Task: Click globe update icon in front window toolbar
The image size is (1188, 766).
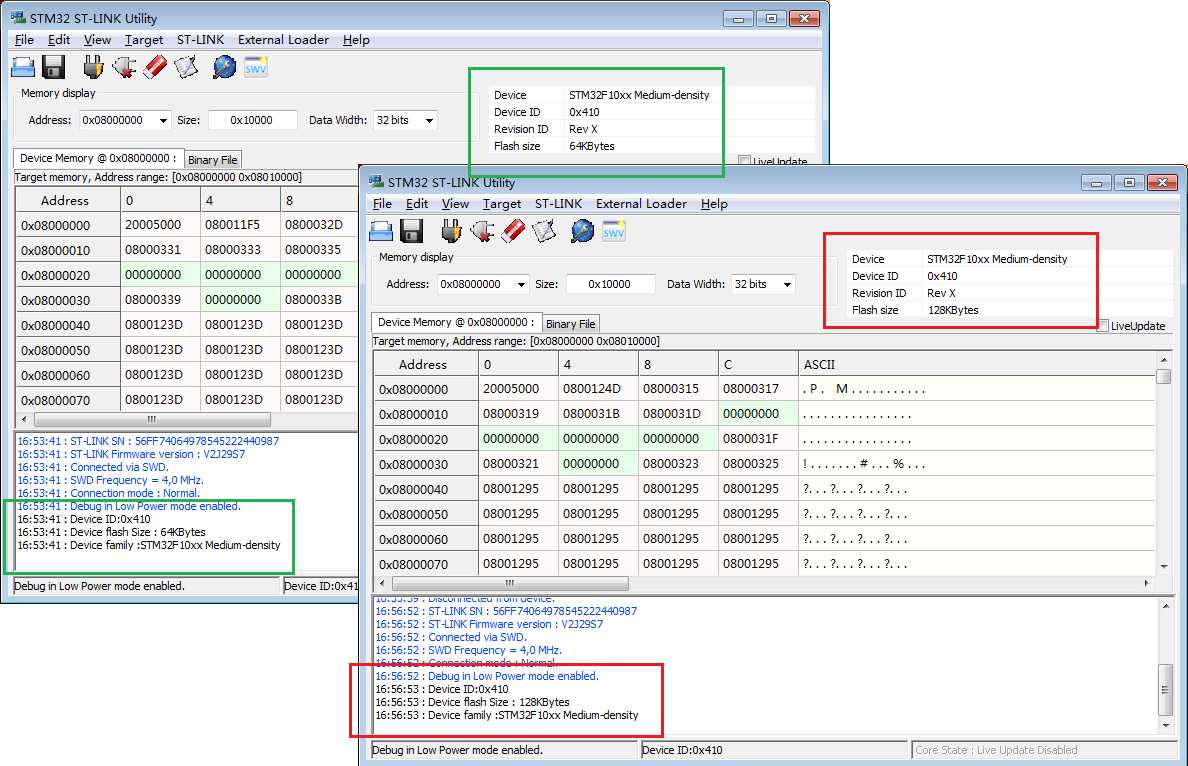Action: [x=582, y=231]
